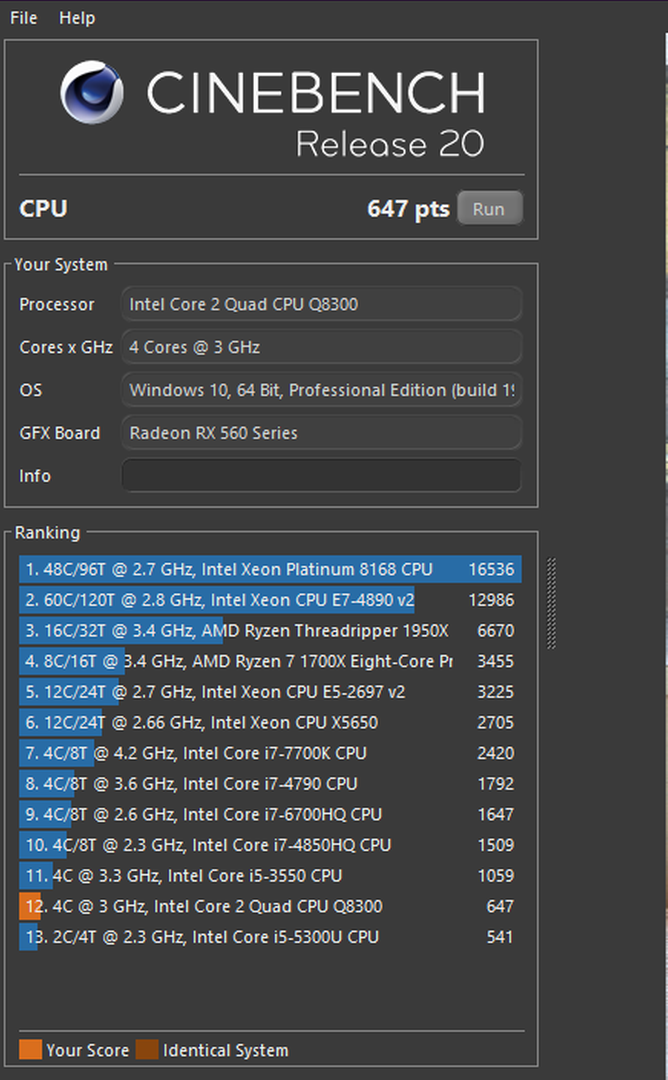Image resolution: width=668 pixels, height=1080 pixels.
Task: Select the Core i7-4790 ranking row
Action: [270, 784]
